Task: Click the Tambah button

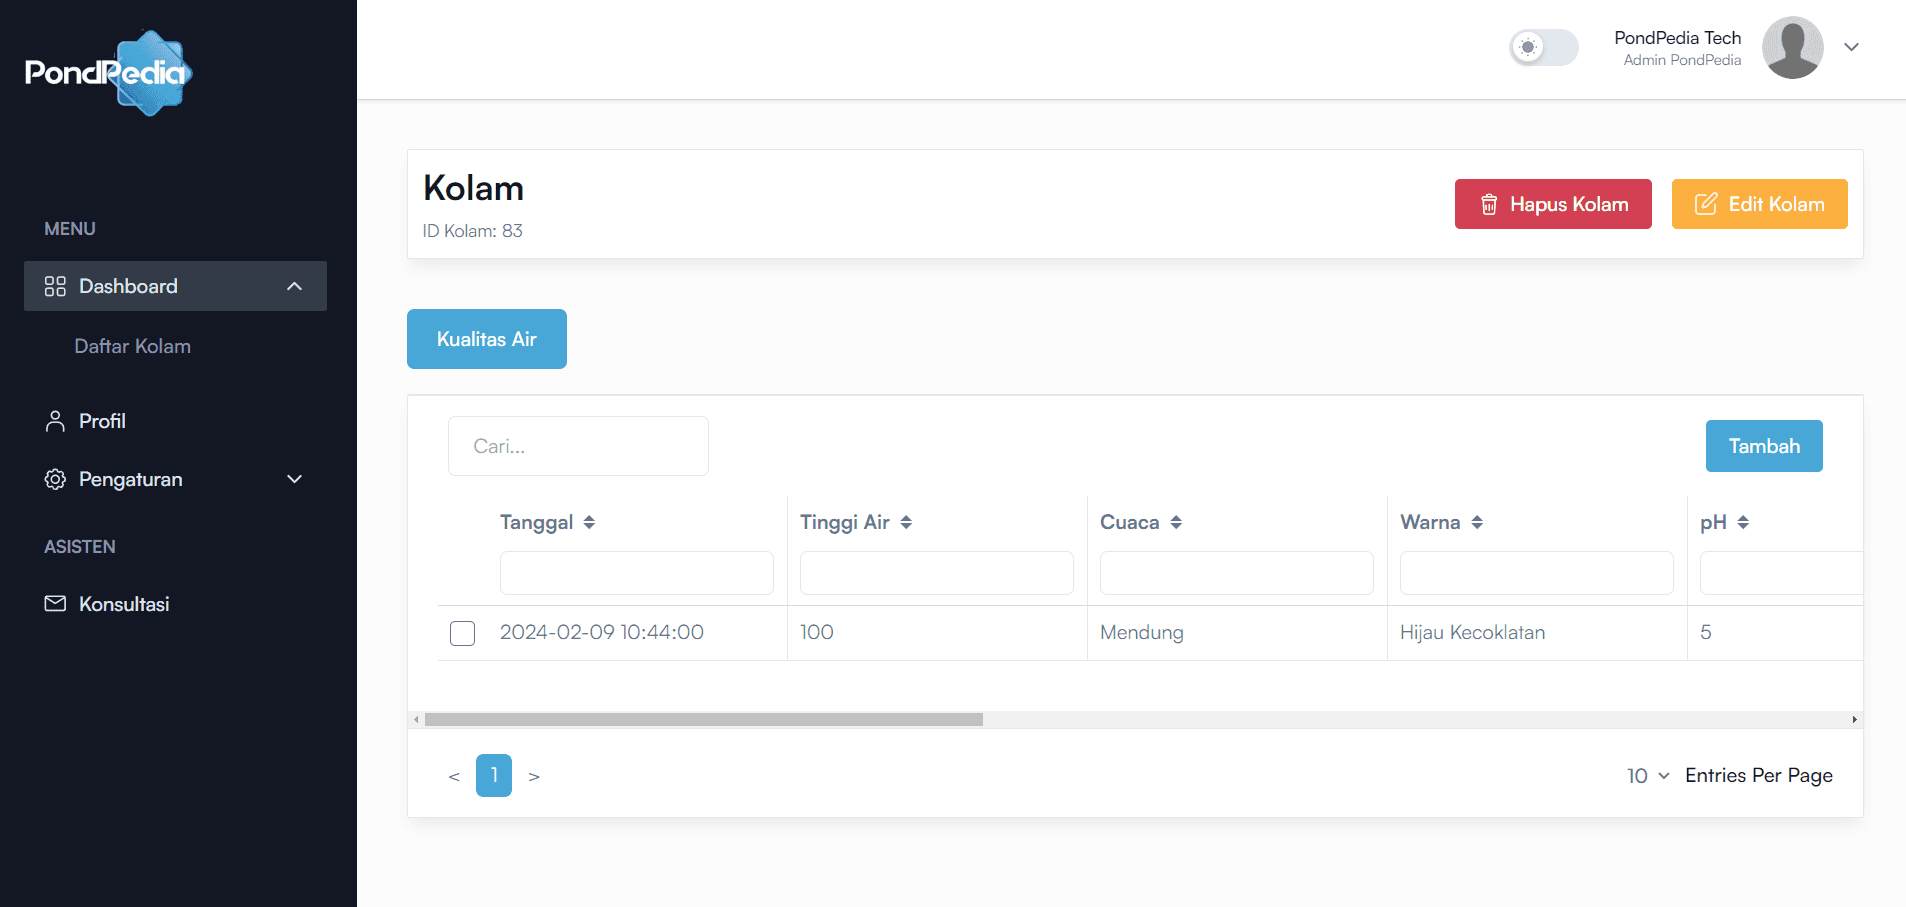Action: tap(1763, 446)
